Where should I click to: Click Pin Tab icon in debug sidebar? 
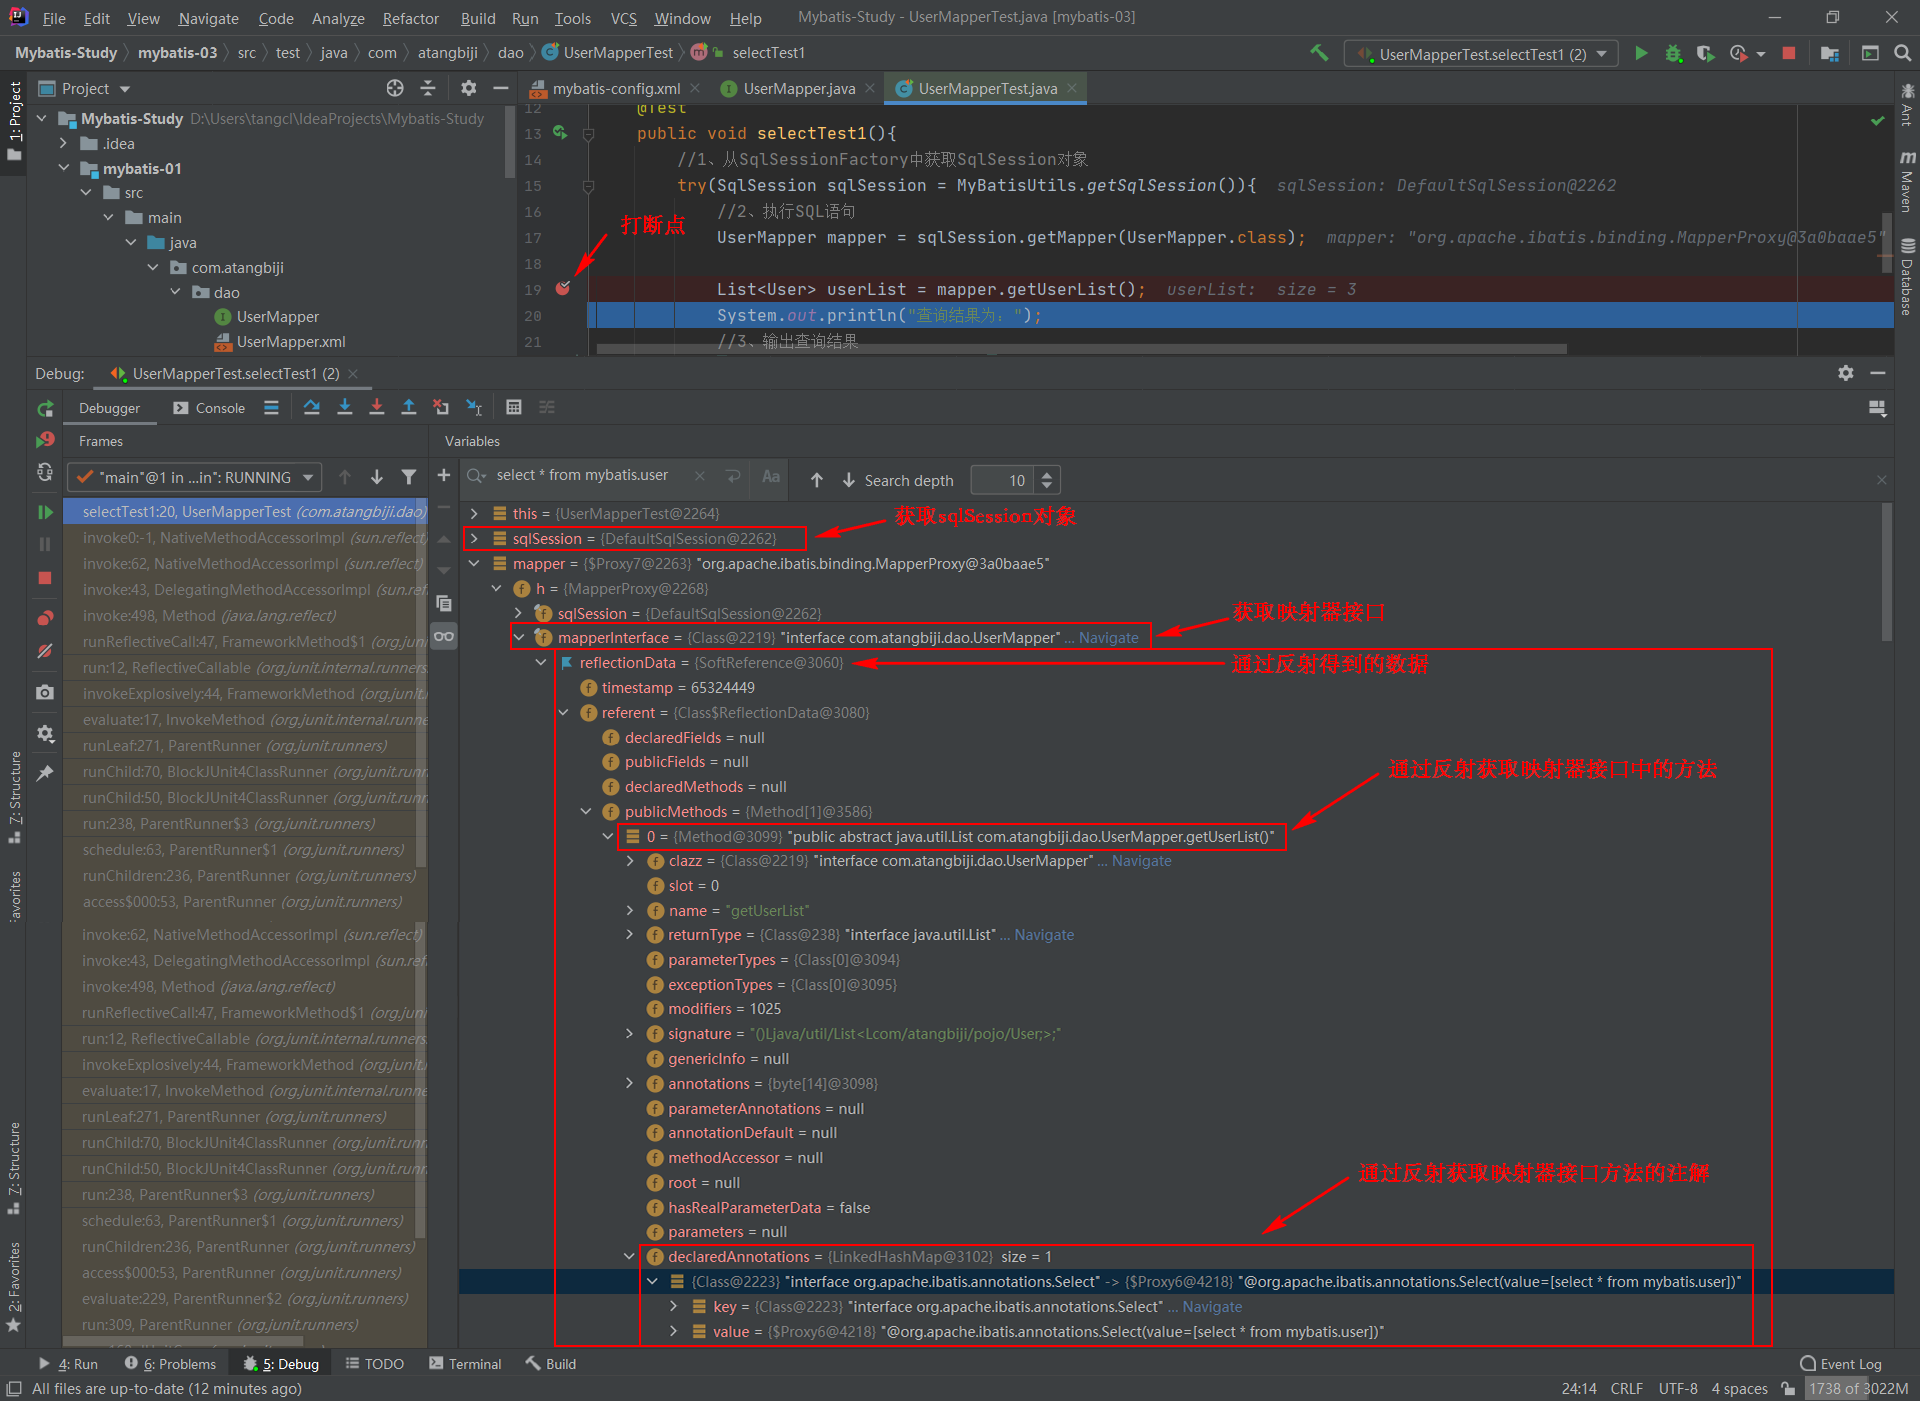pos(45,773)
